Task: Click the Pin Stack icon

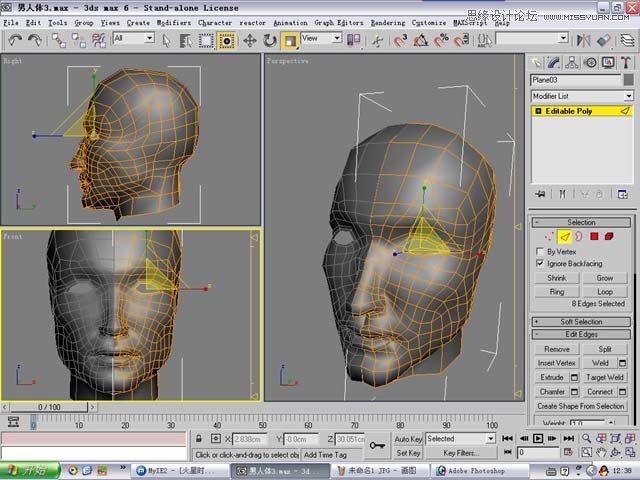Action: click(540, 194)
